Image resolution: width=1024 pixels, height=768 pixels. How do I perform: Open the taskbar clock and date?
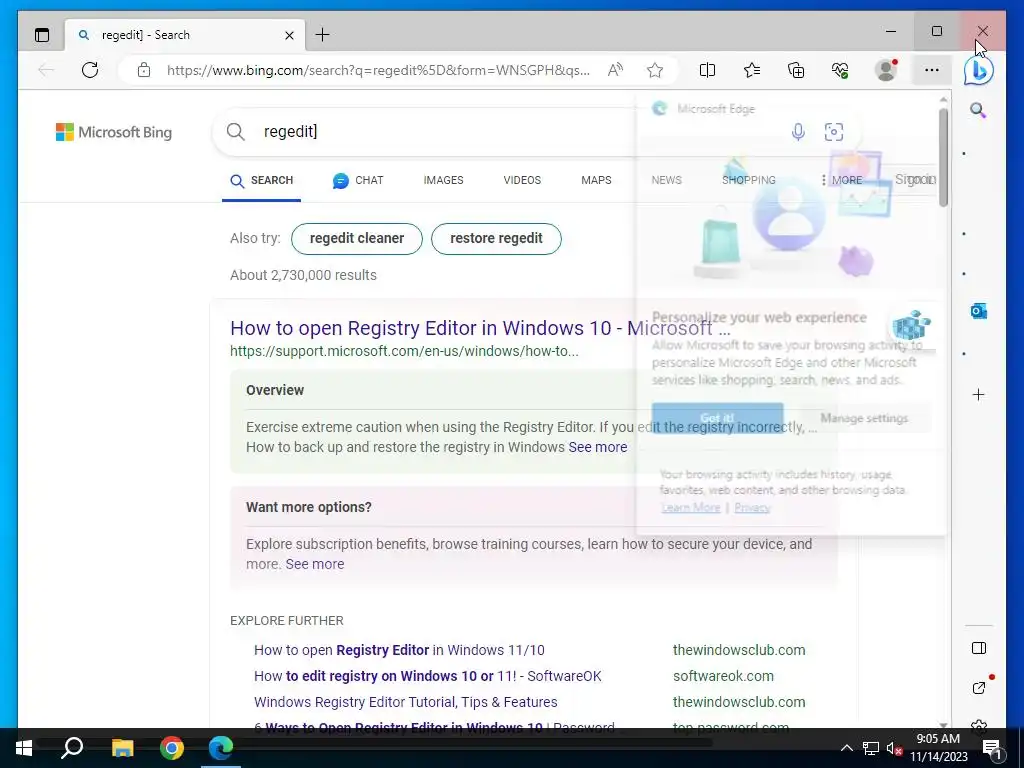click(938, 748)
